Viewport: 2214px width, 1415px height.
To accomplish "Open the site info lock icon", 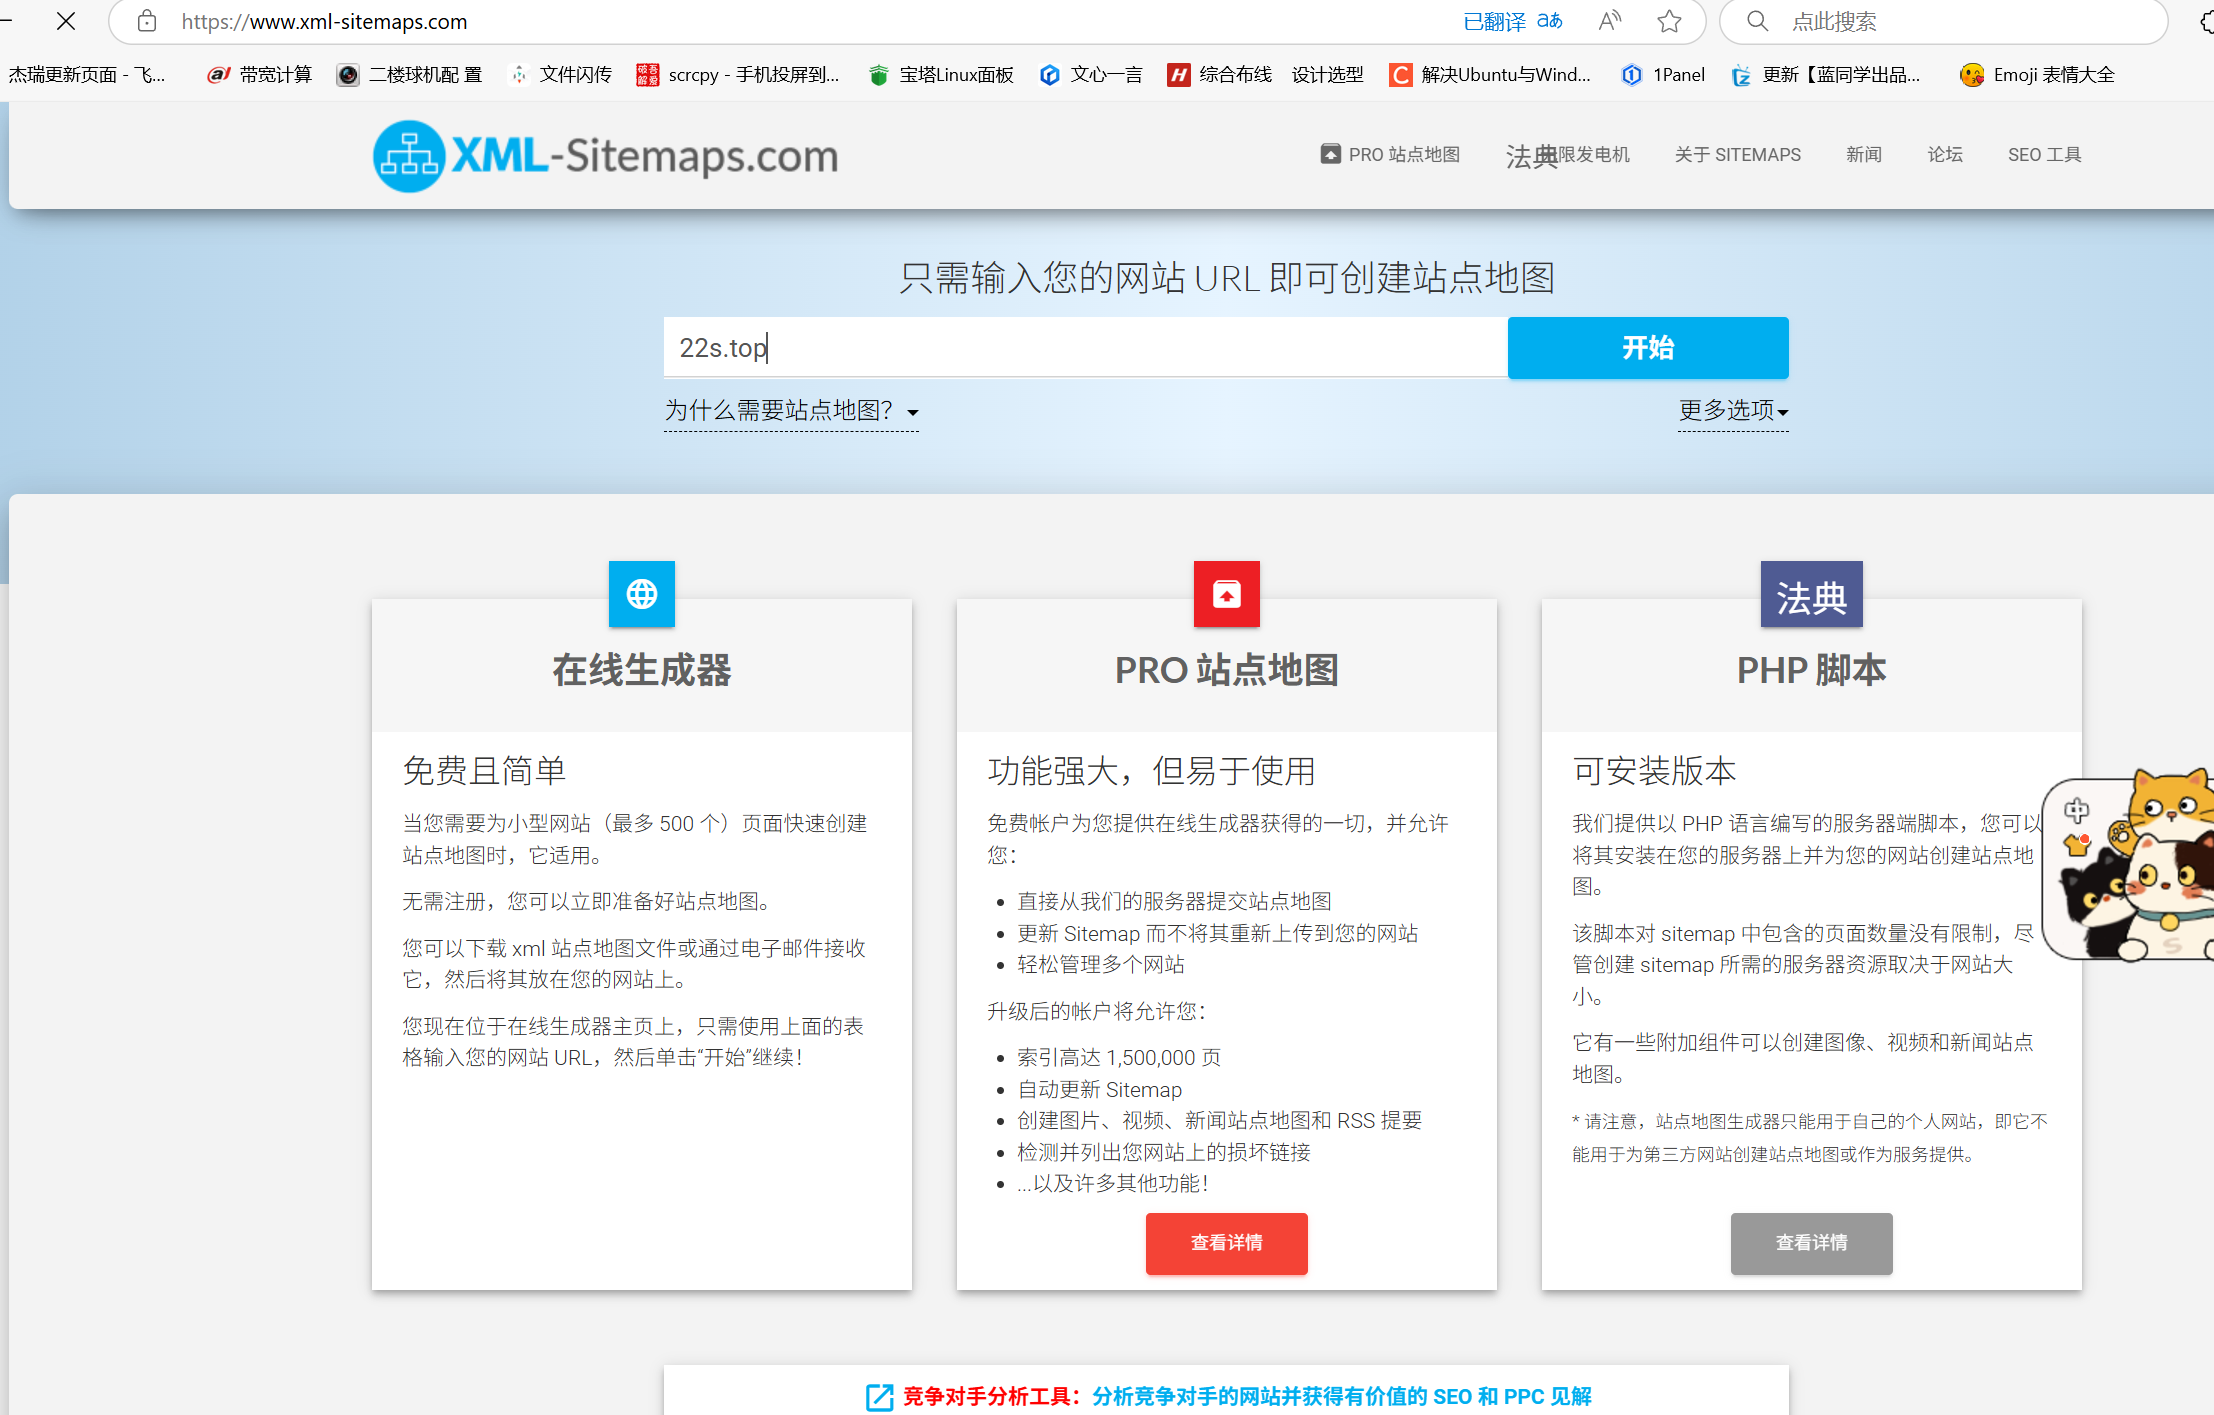I will (x=147, y=21).
